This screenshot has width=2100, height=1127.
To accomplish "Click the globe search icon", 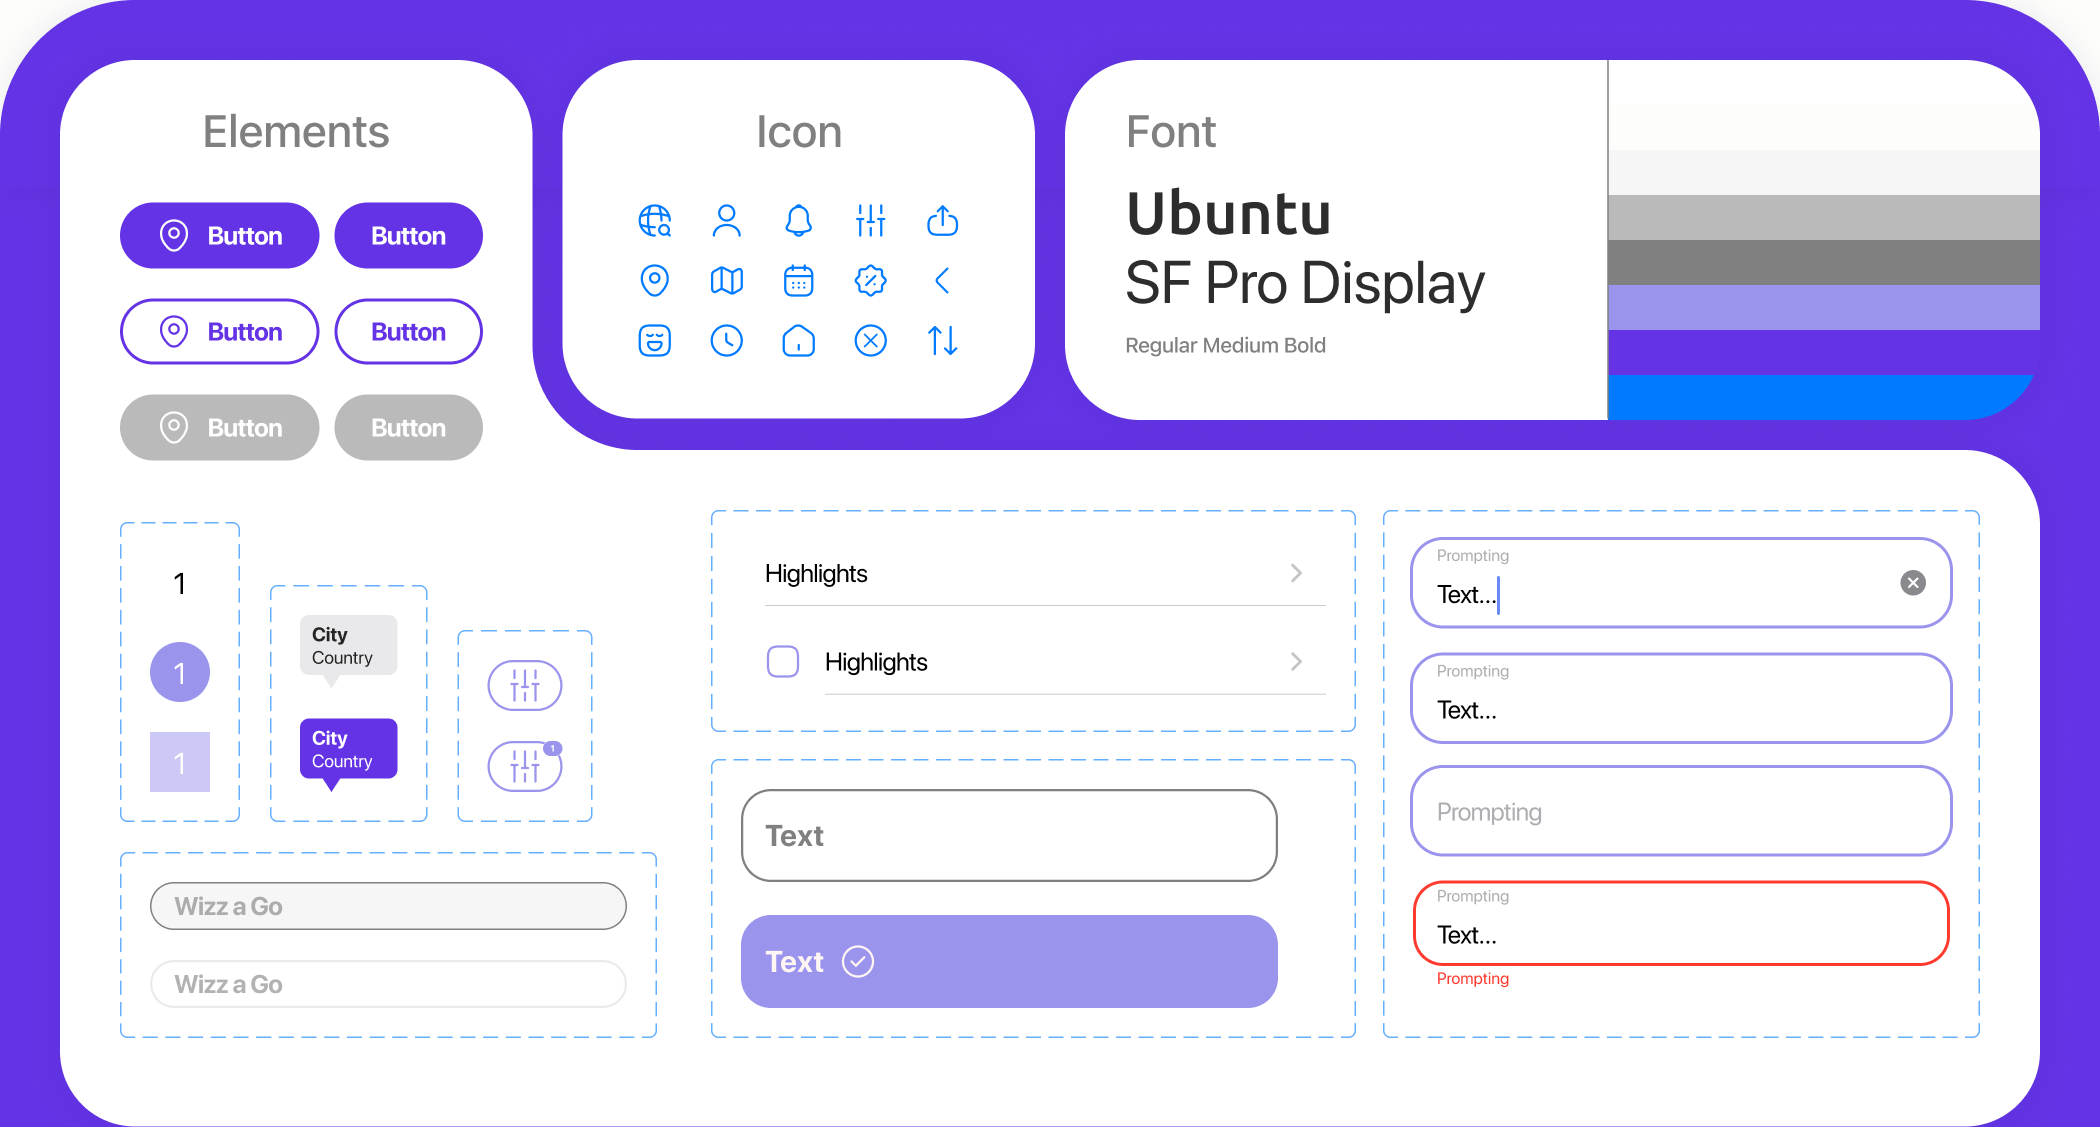I will coord(655,221).
